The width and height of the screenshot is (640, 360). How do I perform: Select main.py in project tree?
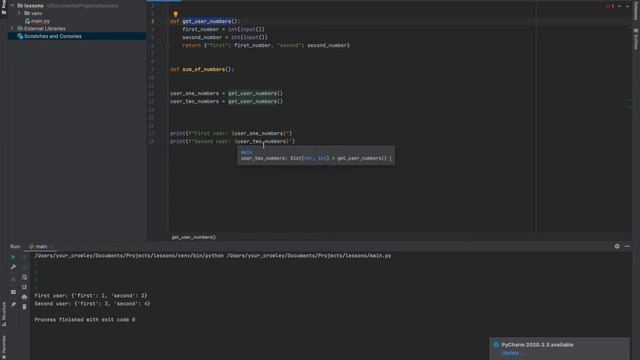[x=40, y=21]
